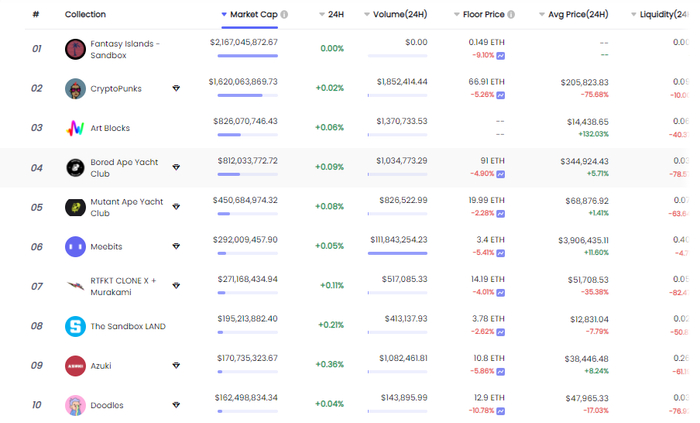
Task: Open the CryptoPunks collection name link
Action: click(116, 89)
